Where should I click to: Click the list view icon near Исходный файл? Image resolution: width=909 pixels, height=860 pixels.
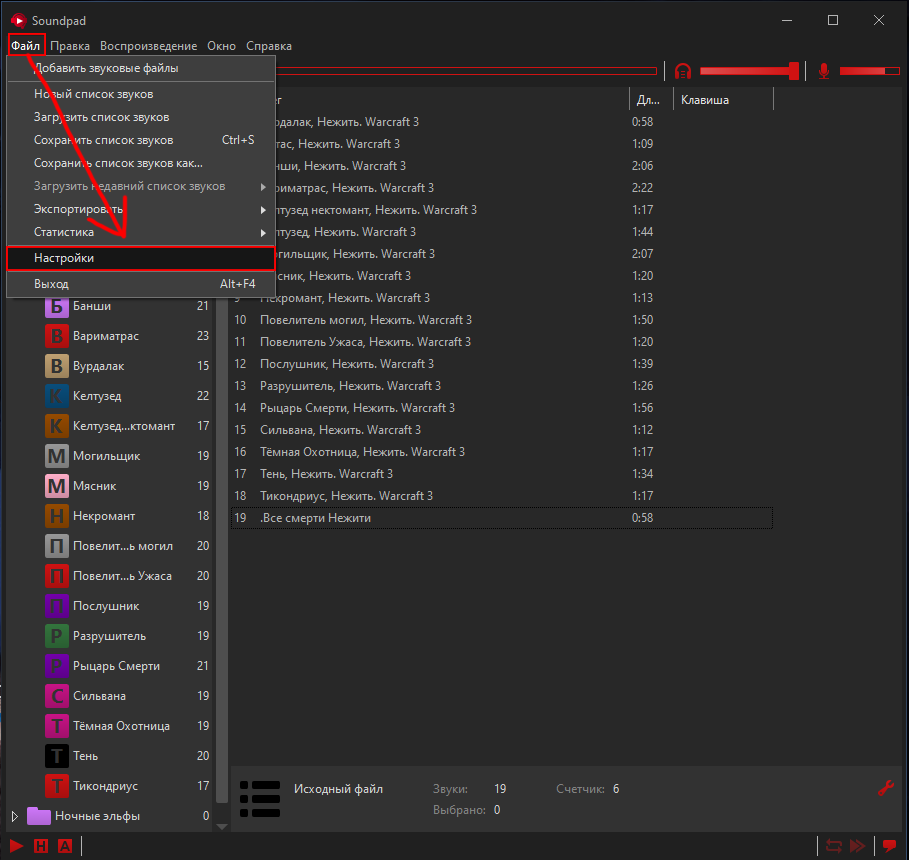260,799
